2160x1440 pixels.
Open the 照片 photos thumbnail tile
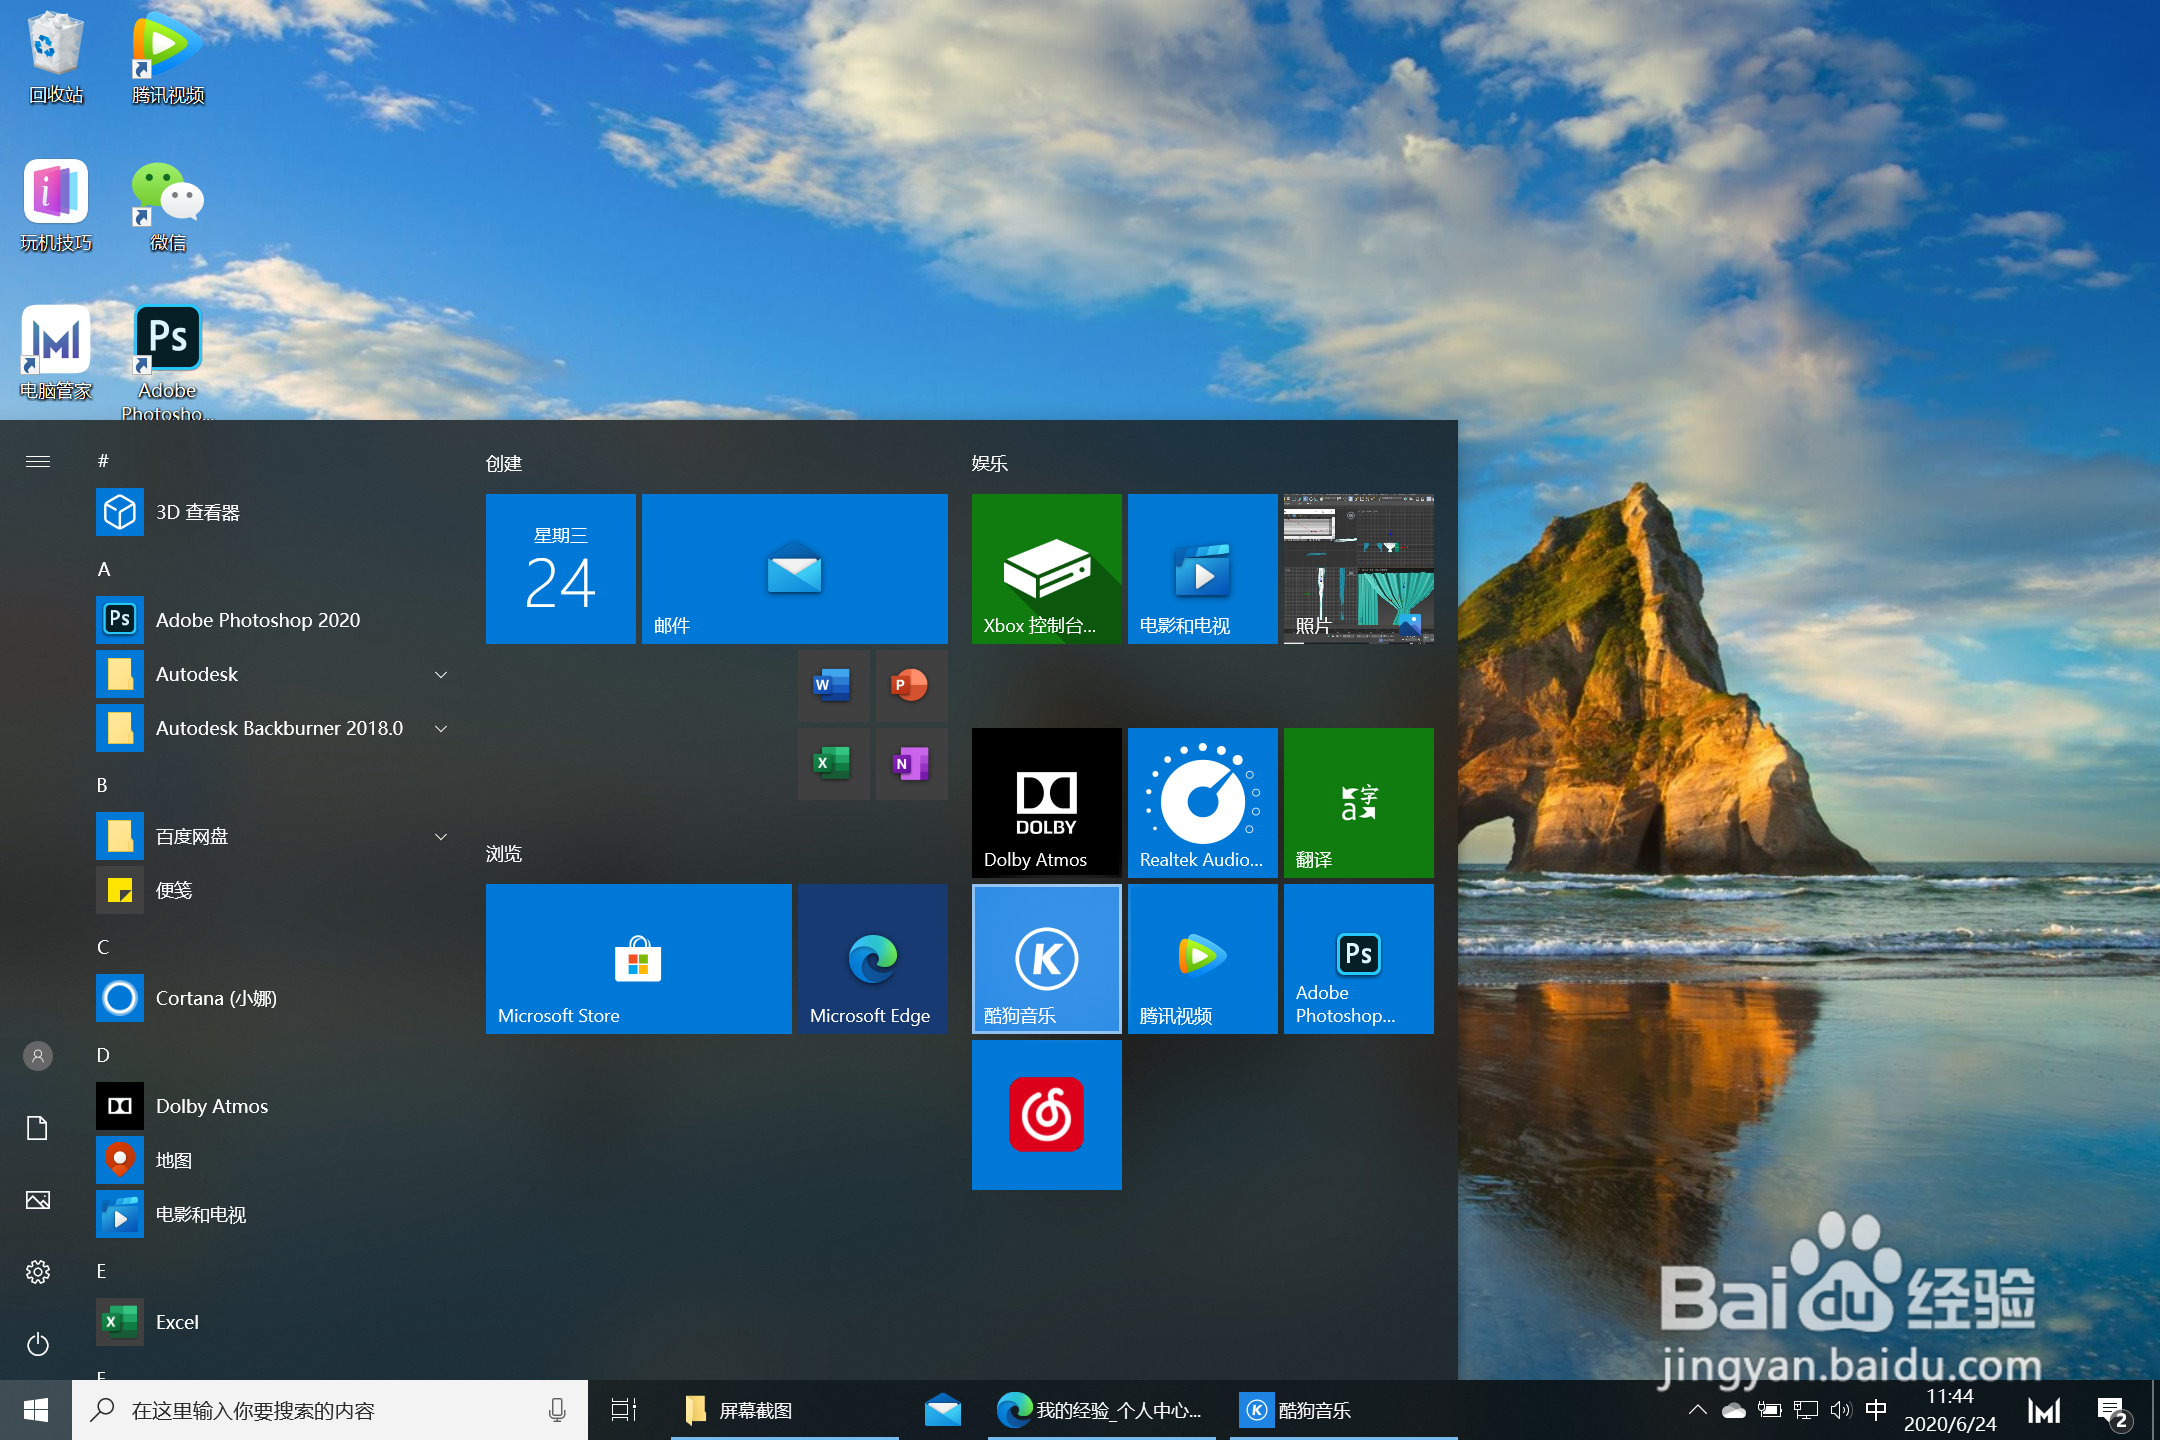click(x=1358, y=568)
